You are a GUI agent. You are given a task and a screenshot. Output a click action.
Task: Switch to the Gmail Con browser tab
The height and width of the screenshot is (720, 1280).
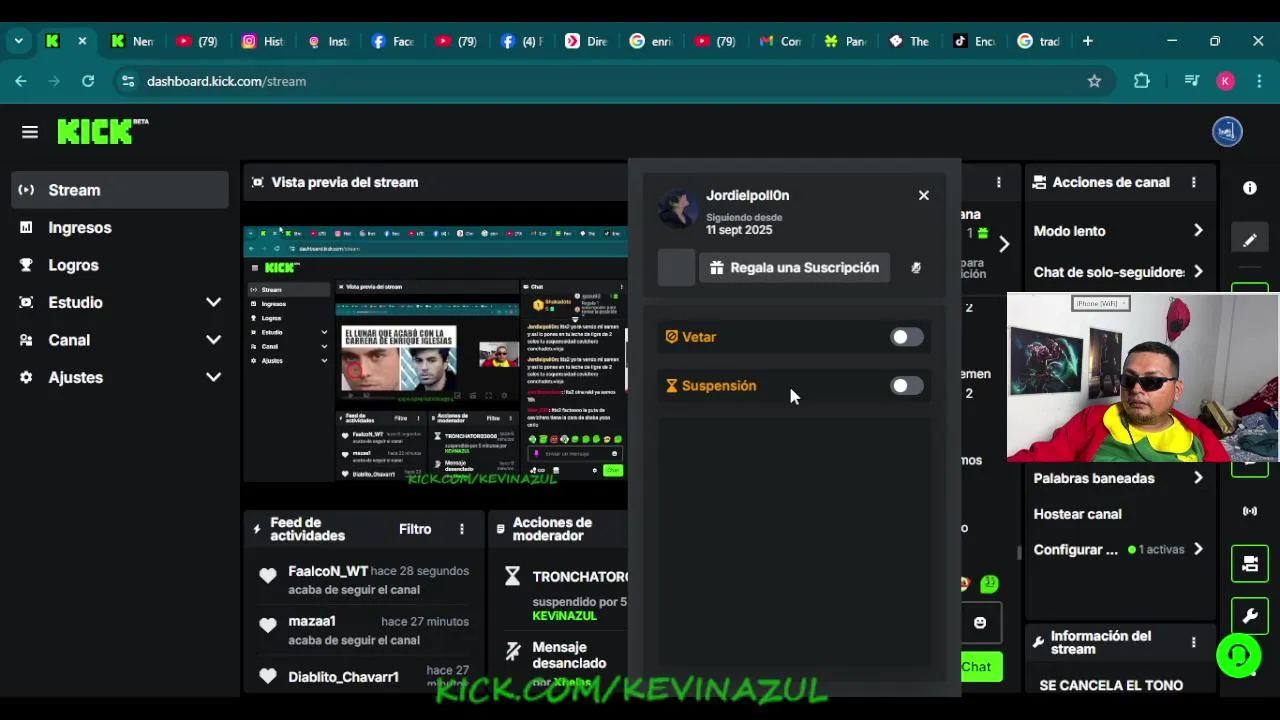pyautogui.click(x=780, y=41)
